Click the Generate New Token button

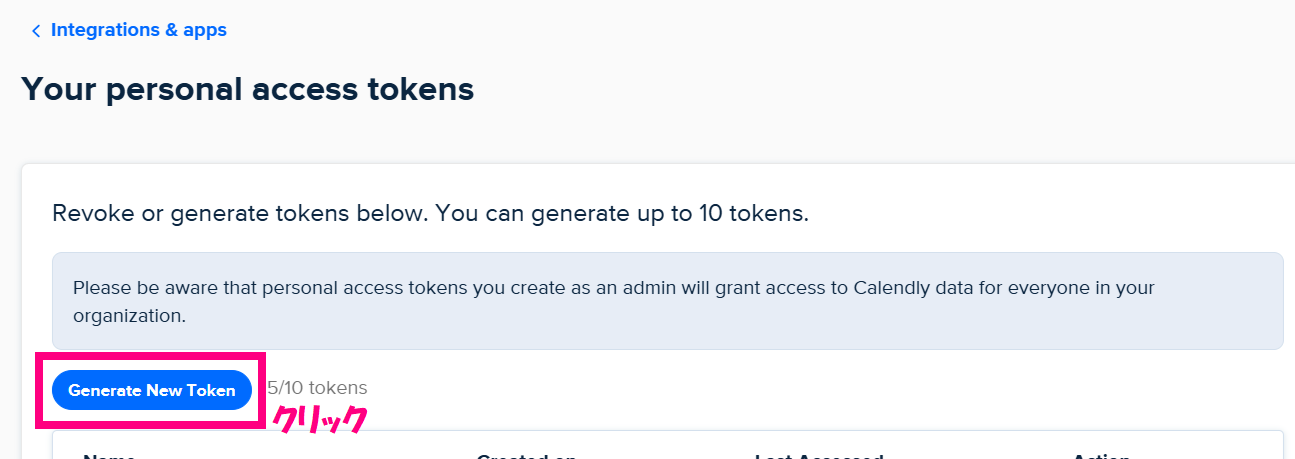tap(152, 390)
